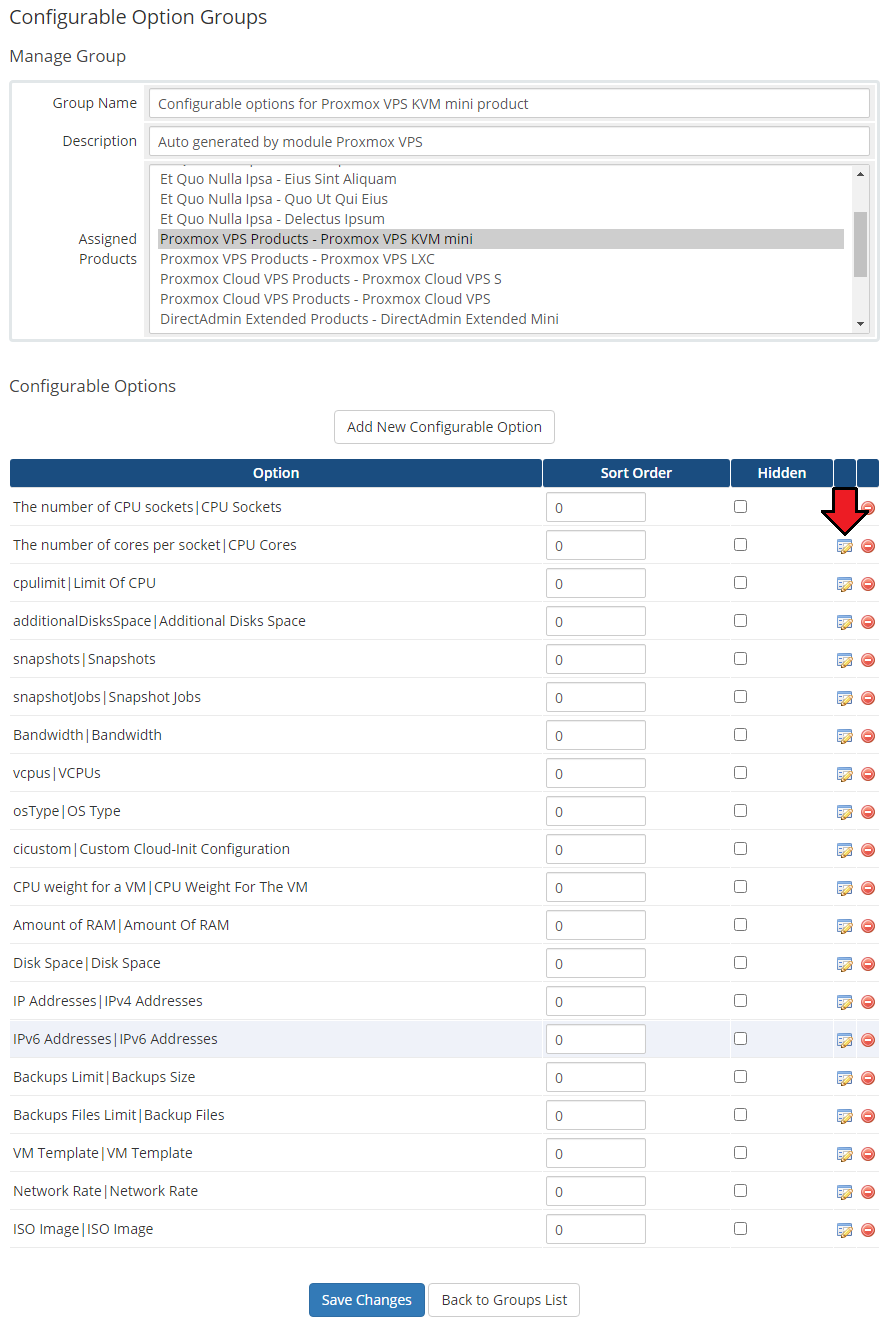Click products list scroll down arrow

[861, 324]
